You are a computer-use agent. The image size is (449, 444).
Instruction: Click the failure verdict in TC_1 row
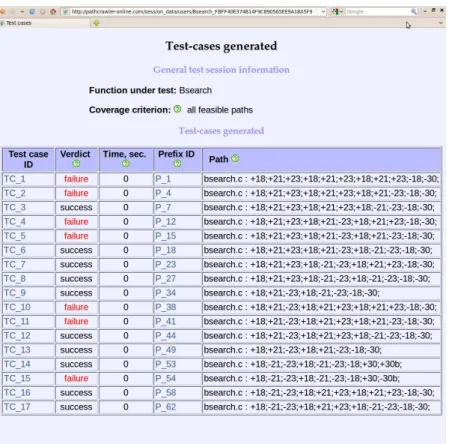[76, 179]
